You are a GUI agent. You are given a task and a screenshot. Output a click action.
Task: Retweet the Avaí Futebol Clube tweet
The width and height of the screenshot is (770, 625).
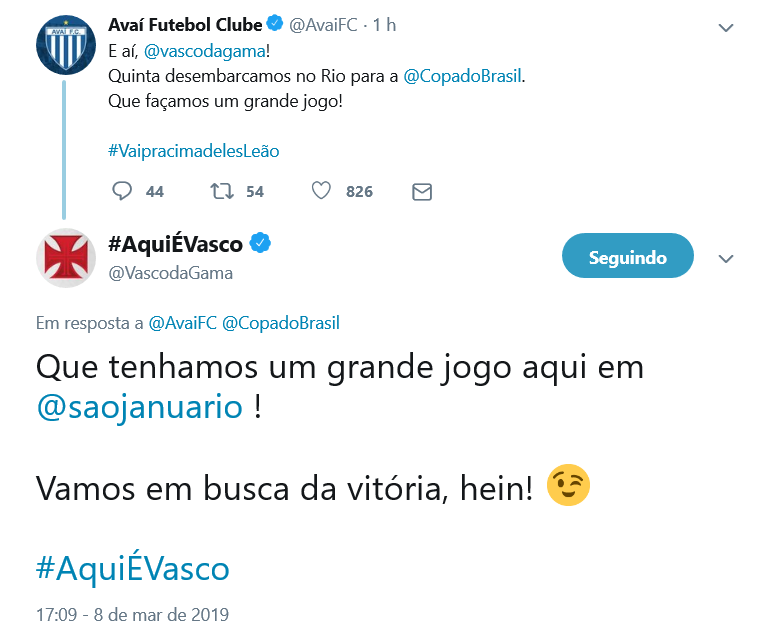222,190
